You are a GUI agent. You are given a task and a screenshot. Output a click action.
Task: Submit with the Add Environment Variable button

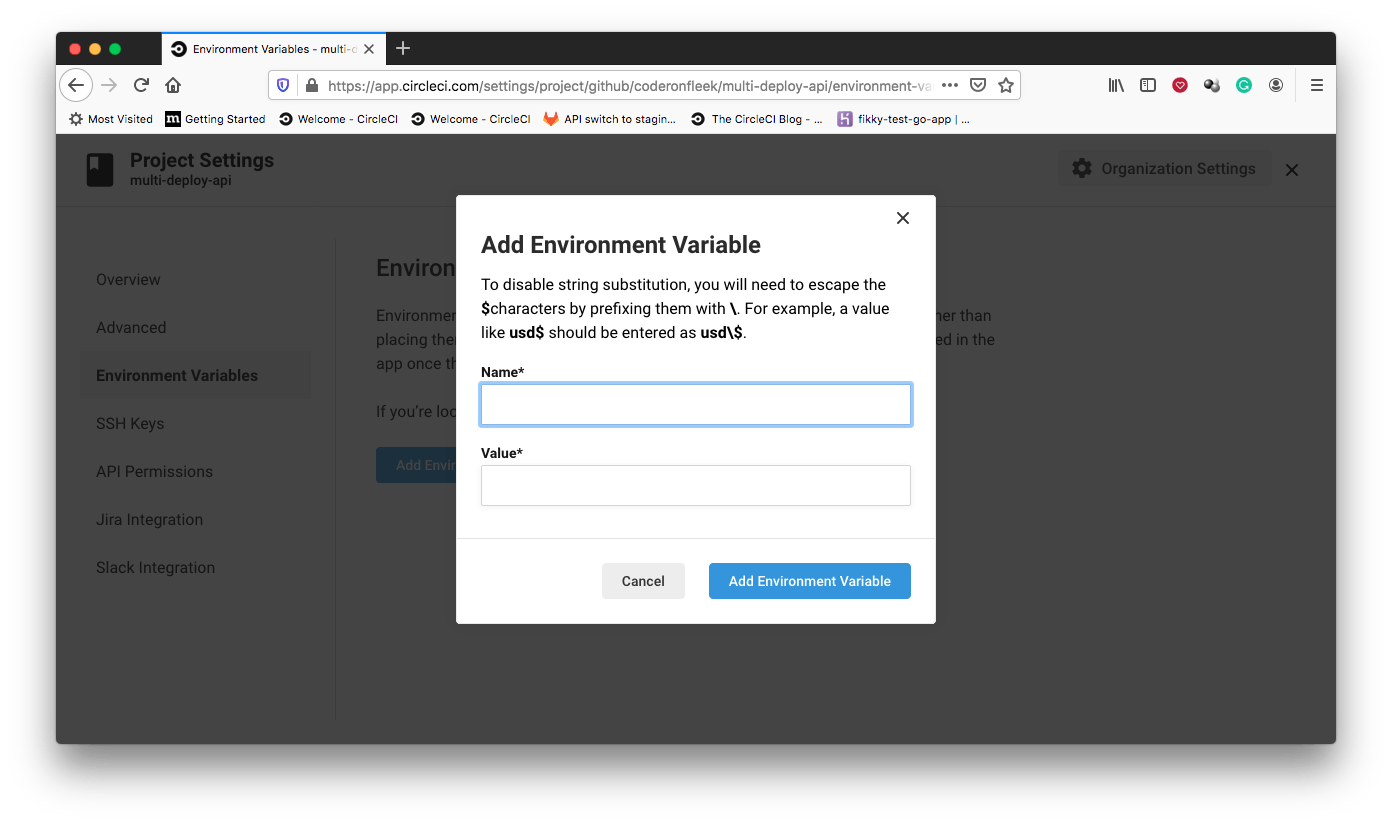[x=809, y=581]
